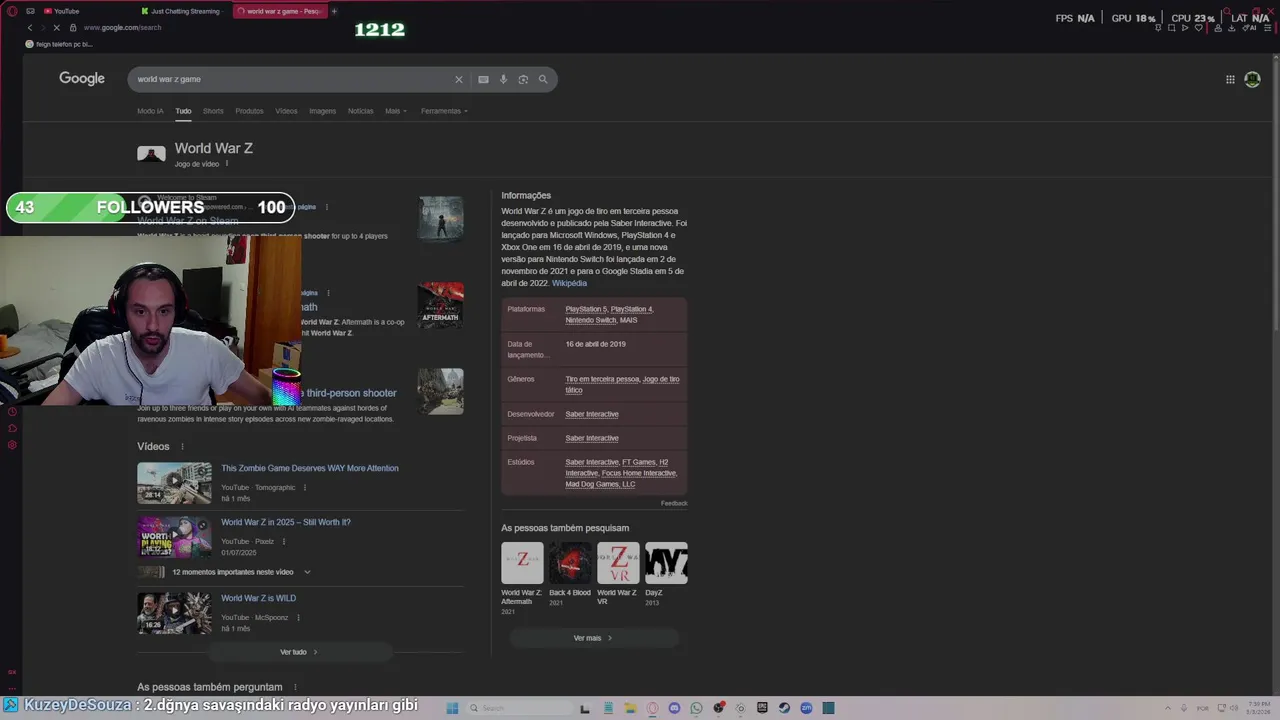This screenshot has width=1280, height=720.
Task: Clear the Google search box text
Action: (x=459, y=79)
